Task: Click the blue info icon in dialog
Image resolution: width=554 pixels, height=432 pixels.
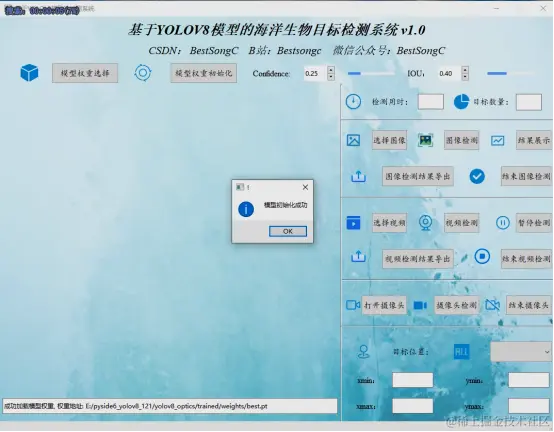Action: click(x=246, y=209)
